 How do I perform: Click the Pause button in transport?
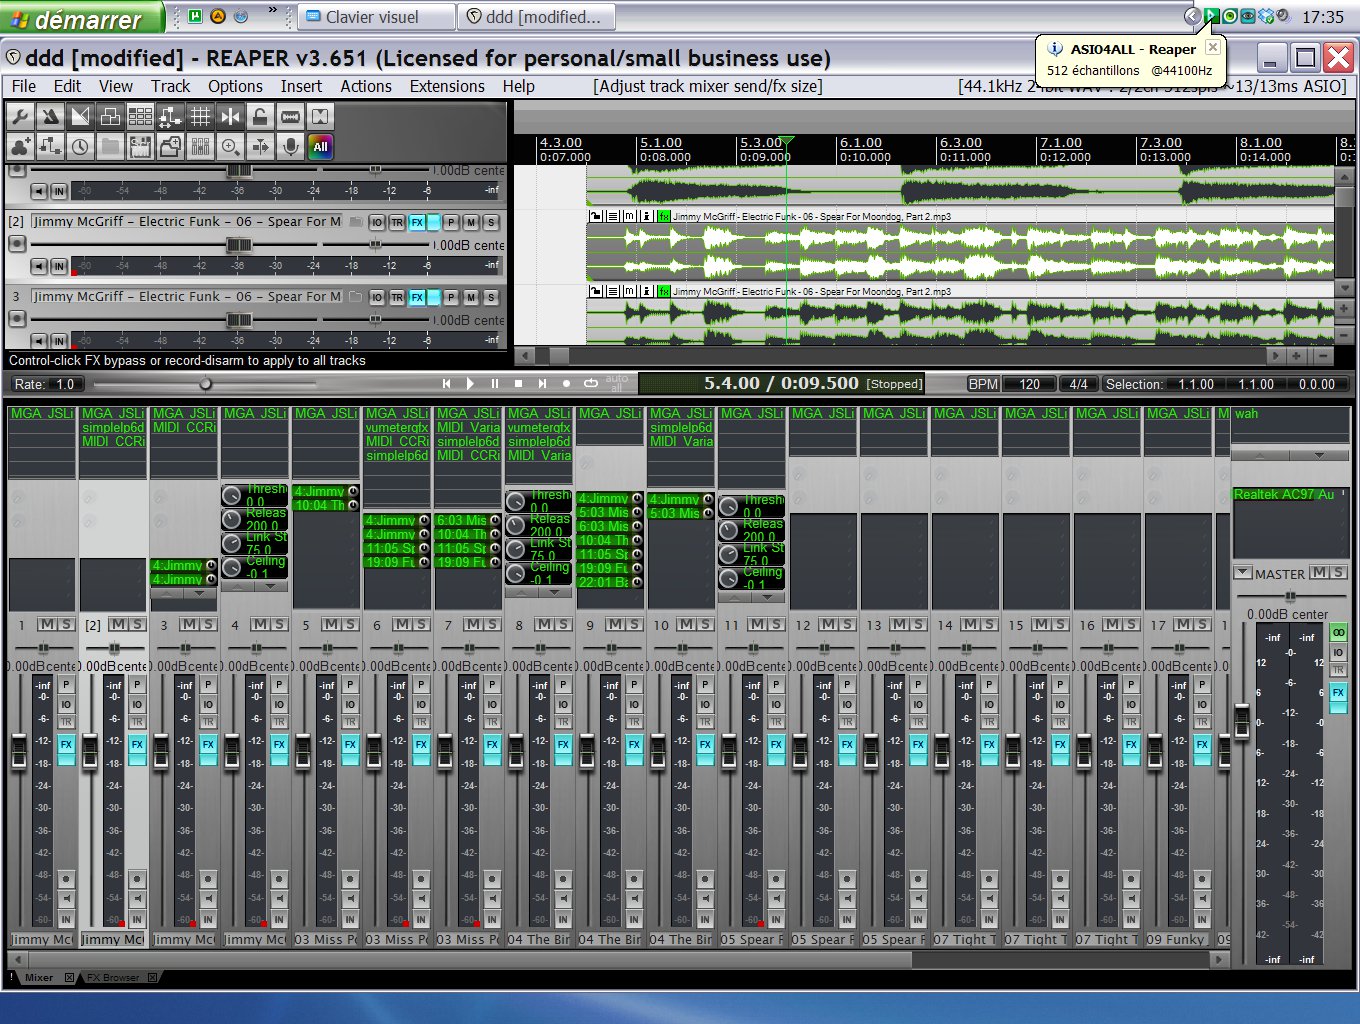click(494, 383)
